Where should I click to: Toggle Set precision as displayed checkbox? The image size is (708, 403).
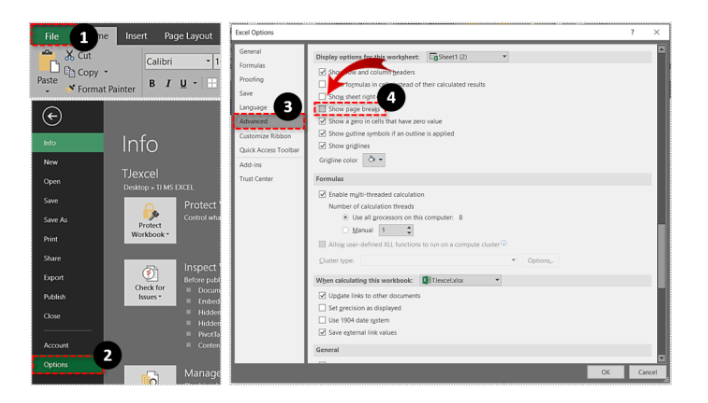[x=322, y=307]
